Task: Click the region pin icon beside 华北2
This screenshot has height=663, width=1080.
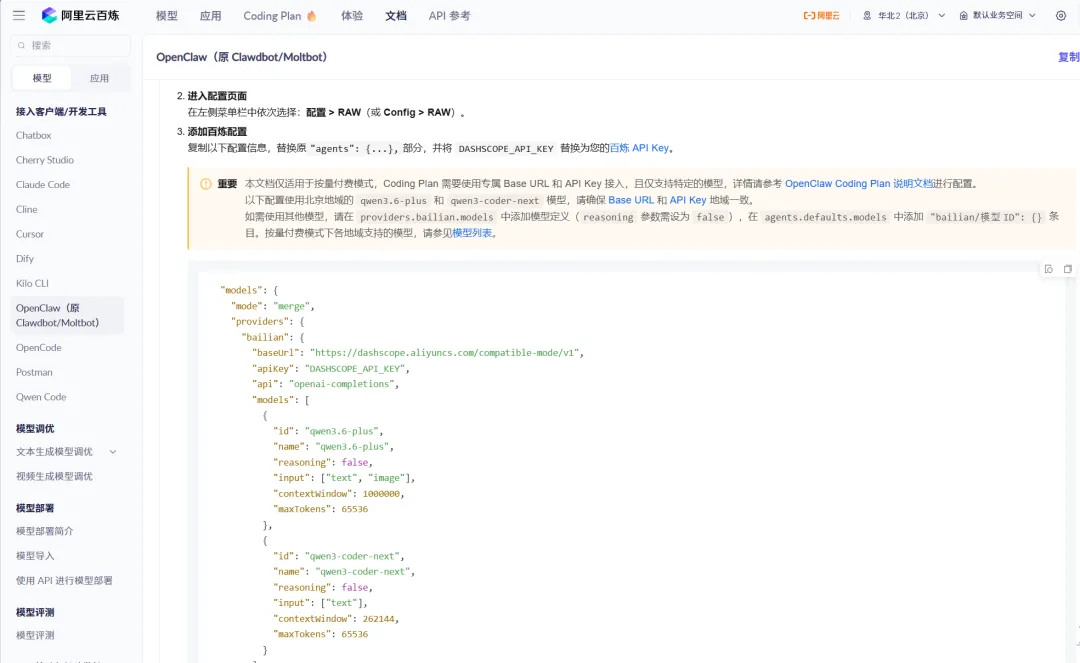Action: click(867, 15)
